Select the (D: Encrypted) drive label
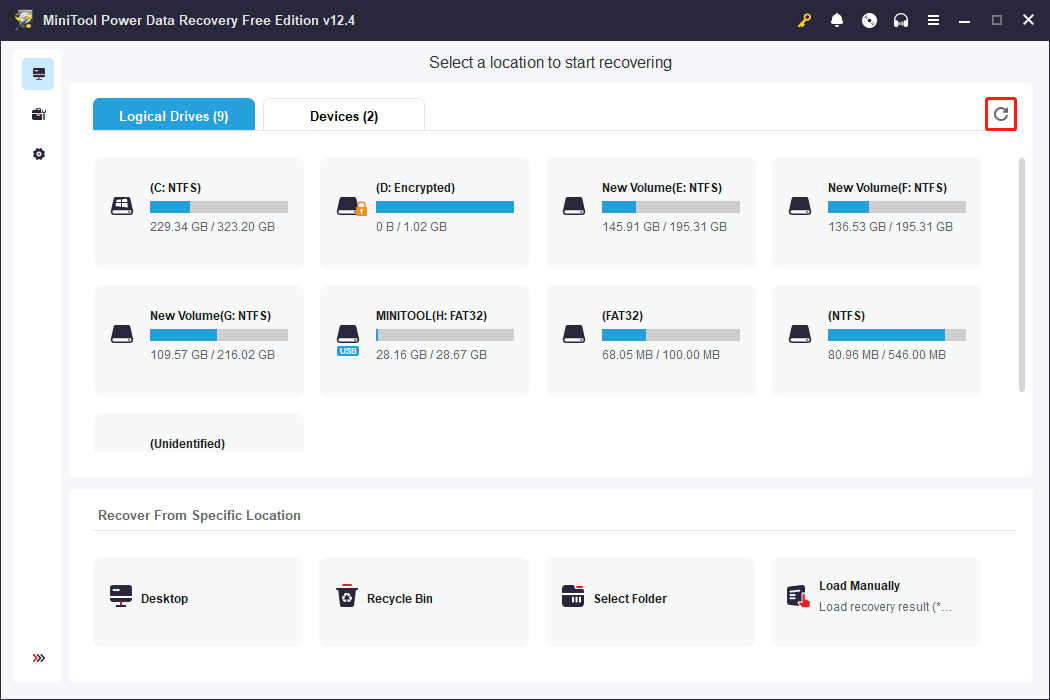This screenshot has height=700, width=1050. click(415, 188)
